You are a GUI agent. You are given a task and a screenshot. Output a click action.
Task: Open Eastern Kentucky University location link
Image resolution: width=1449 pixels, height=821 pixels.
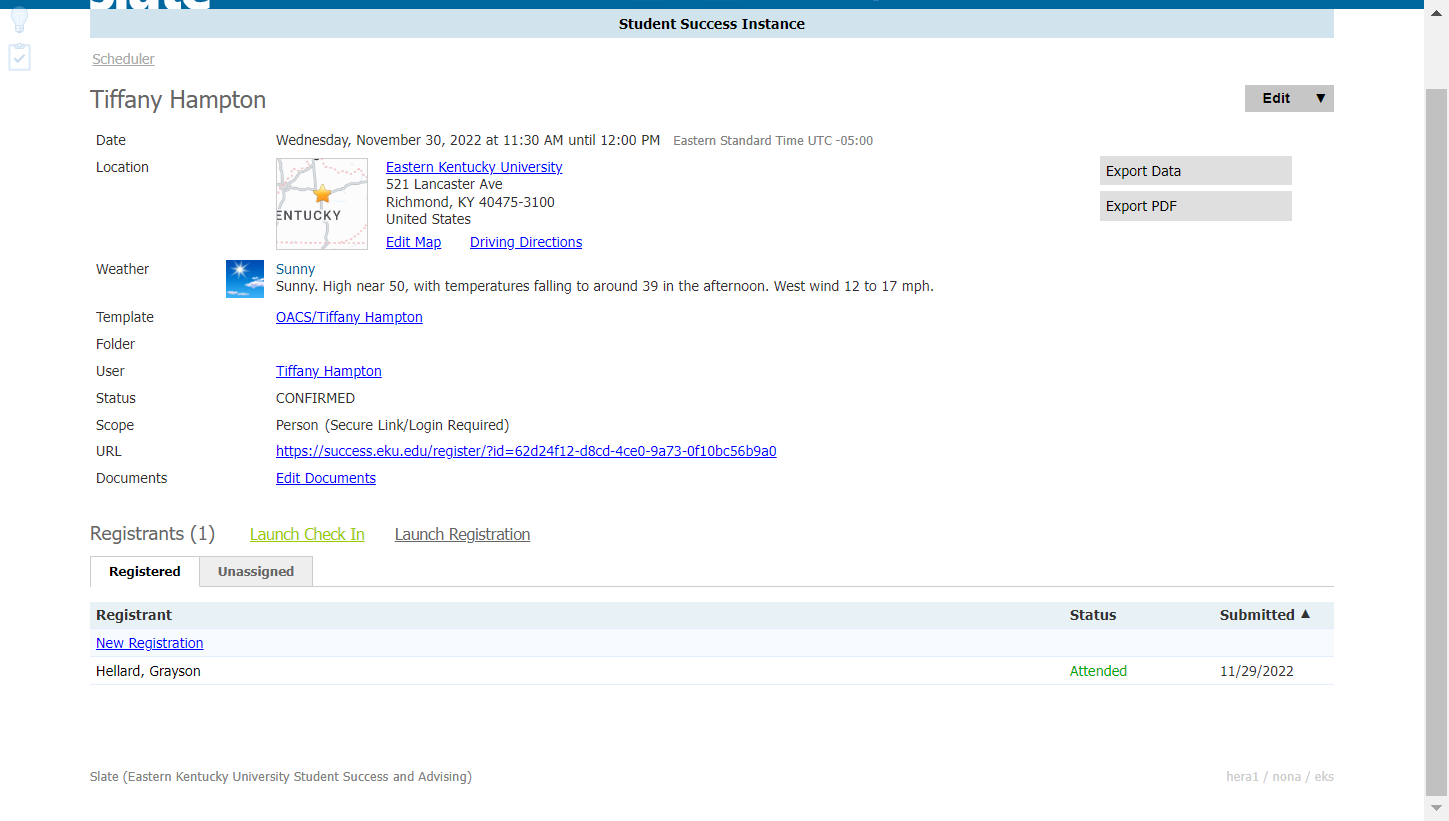(474, 167)
